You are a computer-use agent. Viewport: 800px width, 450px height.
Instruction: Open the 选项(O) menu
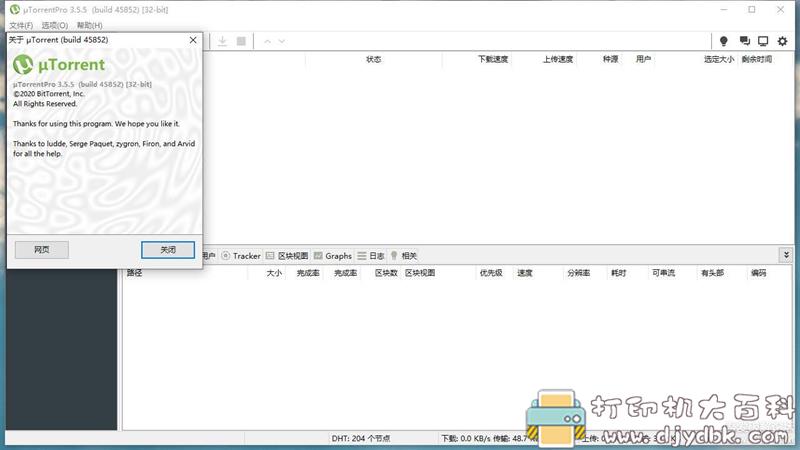pos(55,25)
